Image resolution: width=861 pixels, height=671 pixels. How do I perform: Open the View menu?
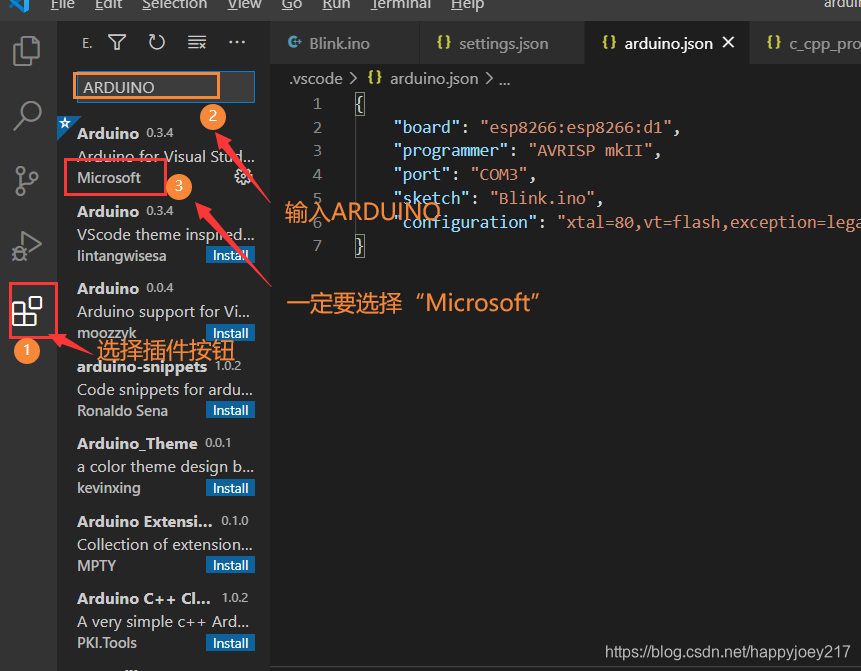244,4
